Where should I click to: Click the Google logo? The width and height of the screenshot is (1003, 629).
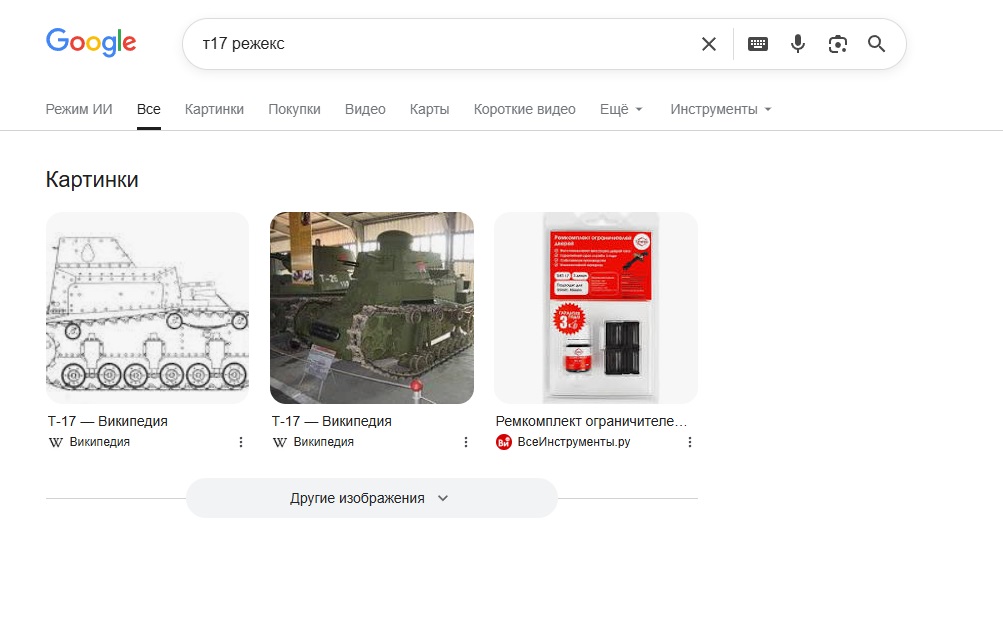click(91, 43)
